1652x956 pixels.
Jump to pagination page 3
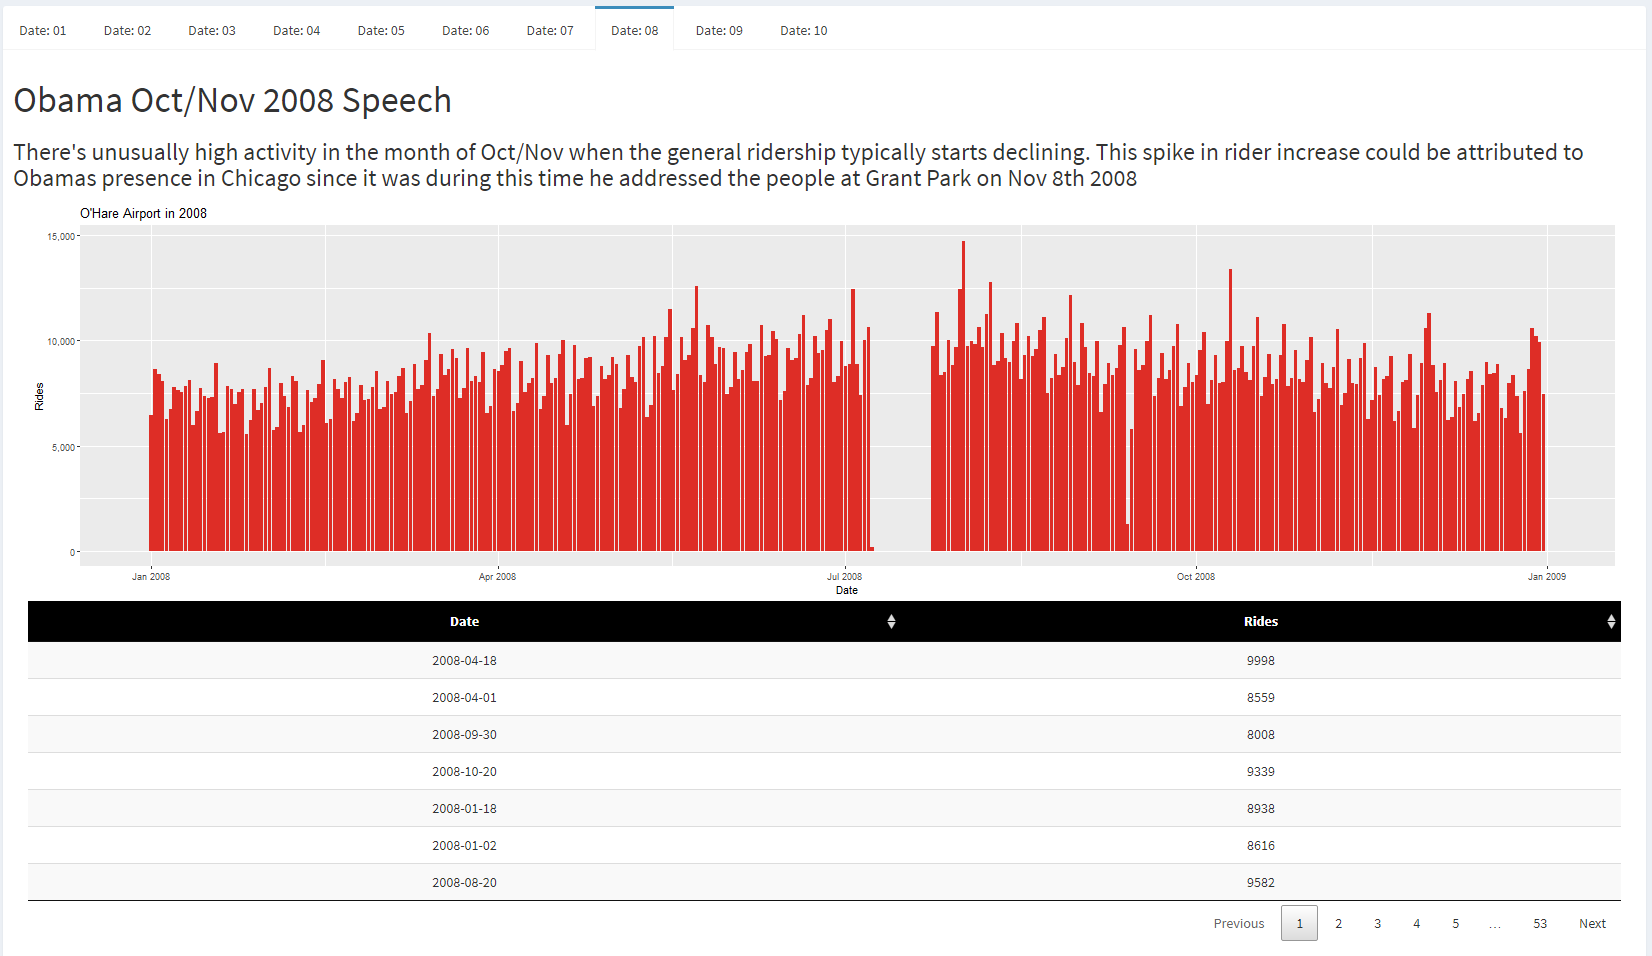point(1377,923)
